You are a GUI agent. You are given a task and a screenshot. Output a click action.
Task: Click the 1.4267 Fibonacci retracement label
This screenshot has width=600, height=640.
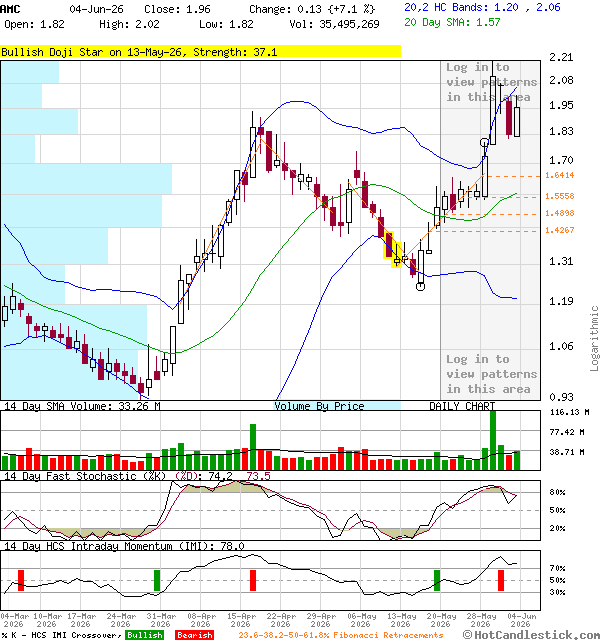(560, 230)
